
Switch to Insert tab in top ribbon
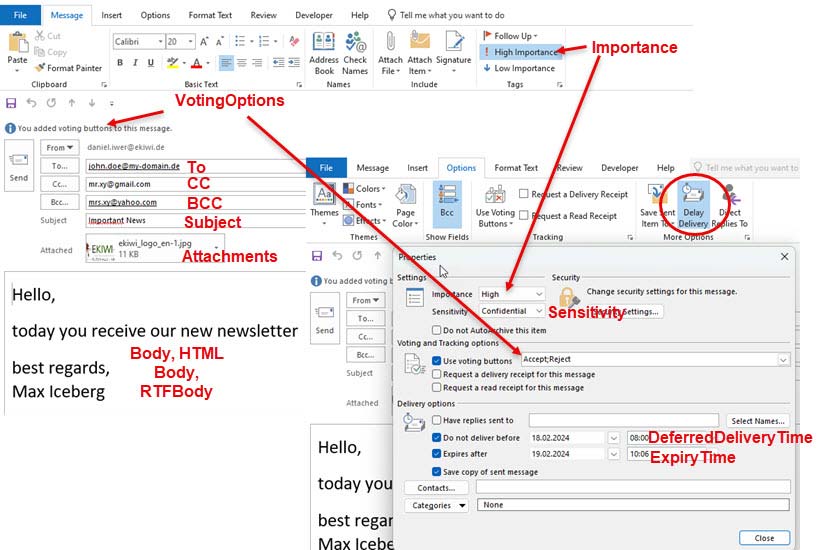(111, 15)
